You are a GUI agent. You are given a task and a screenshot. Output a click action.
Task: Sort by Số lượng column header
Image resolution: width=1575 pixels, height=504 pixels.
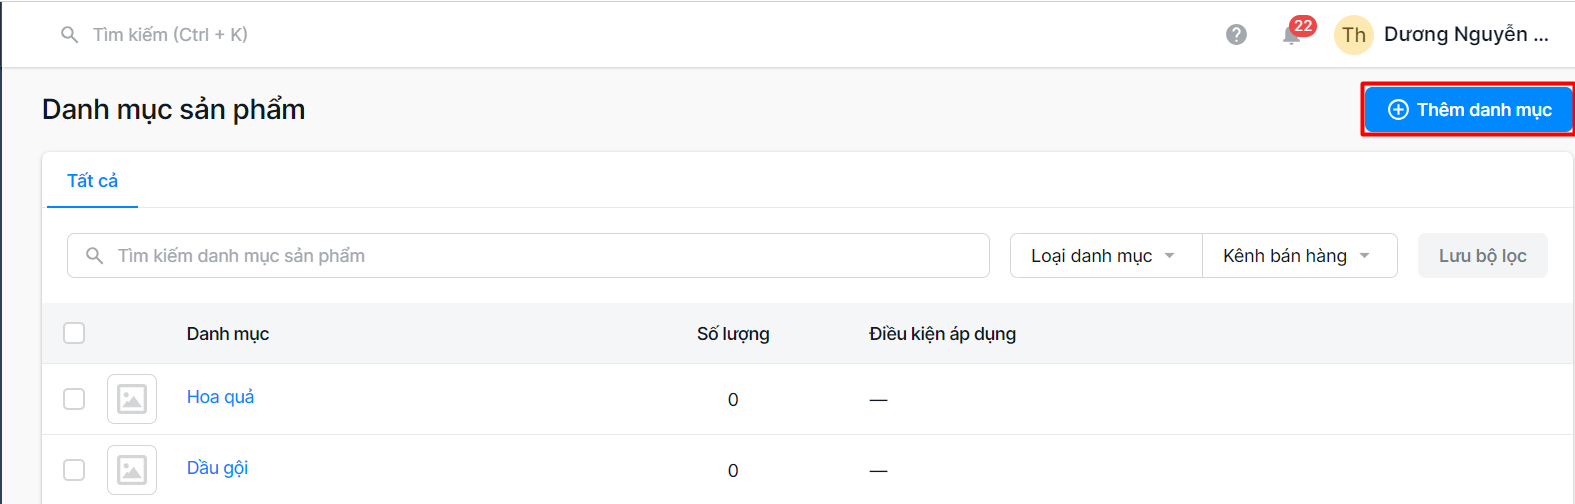pos(733,334)
